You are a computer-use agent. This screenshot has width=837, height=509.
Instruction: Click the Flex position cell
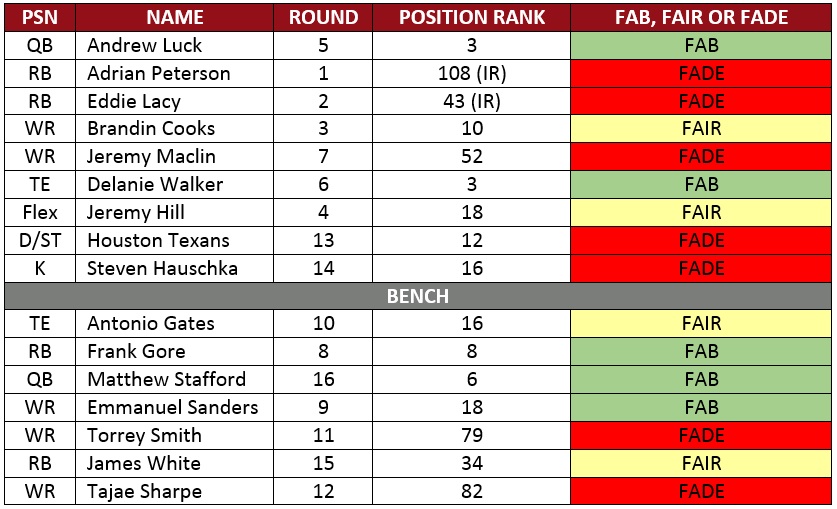click(40, 212)
